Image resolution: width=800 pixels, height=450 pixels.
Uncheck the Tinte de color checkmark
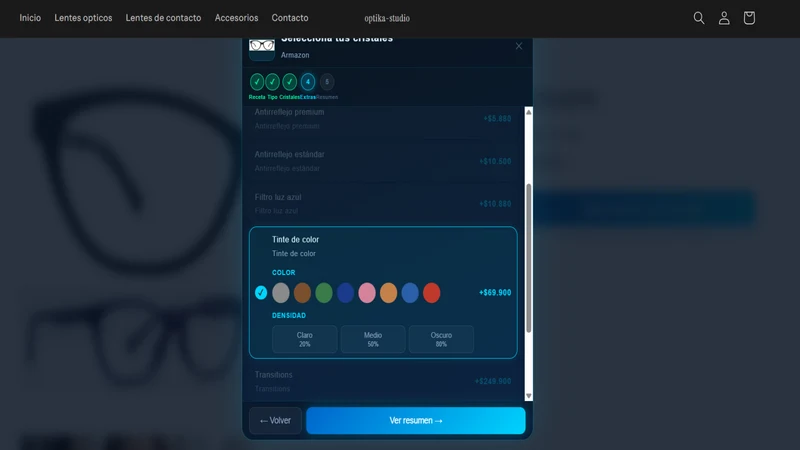point(261,292)
